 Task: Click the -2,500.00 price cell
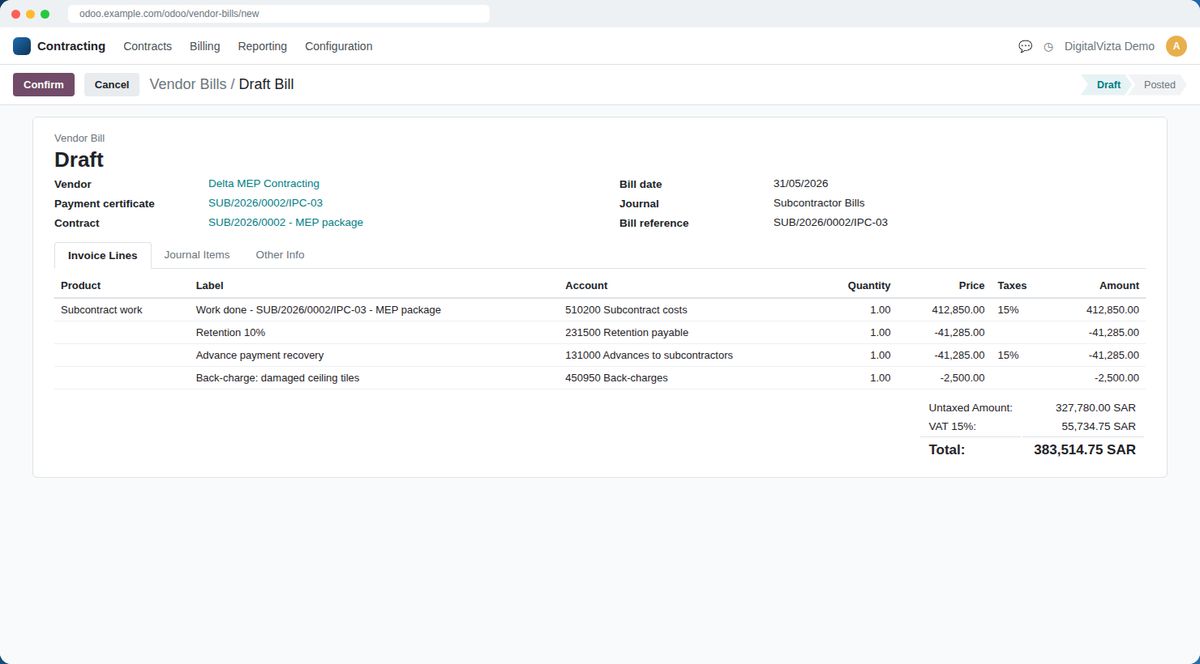[962, 378]
